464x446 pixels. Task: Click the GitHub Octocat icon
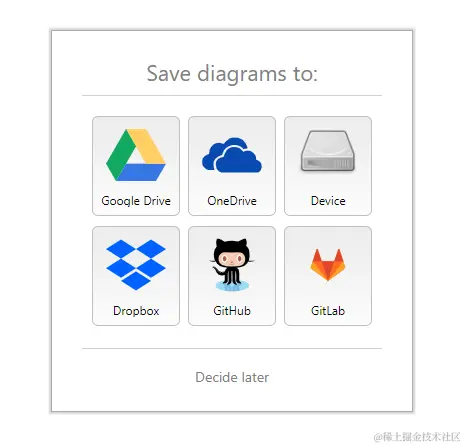tap(232, 265)
